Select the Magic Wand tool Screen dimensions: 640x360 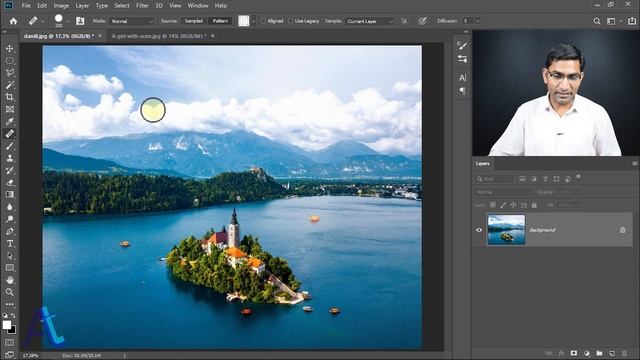point(9,85)
